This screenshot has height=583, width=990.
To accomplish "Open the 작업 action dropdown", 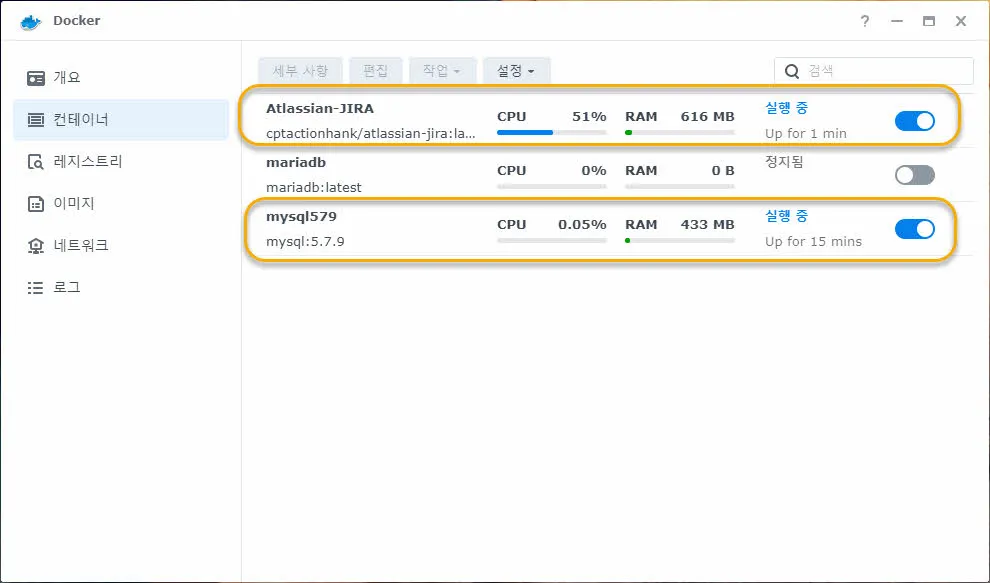I will pos(439,70).
